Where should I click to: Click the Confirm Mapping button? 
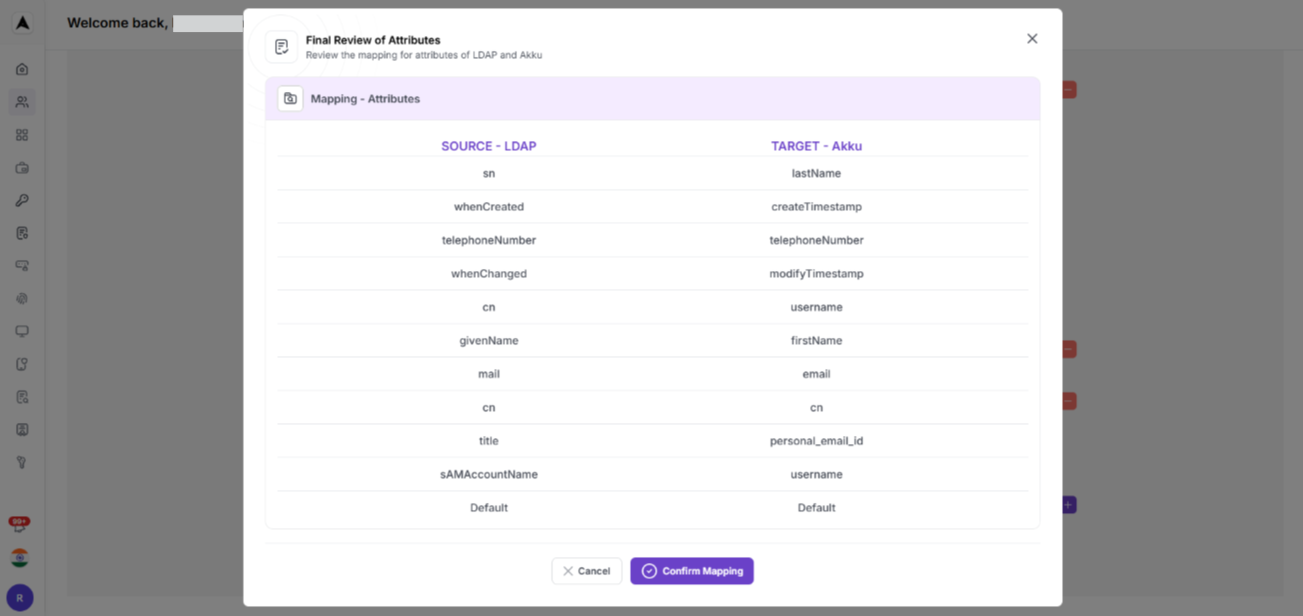[691, 570]
